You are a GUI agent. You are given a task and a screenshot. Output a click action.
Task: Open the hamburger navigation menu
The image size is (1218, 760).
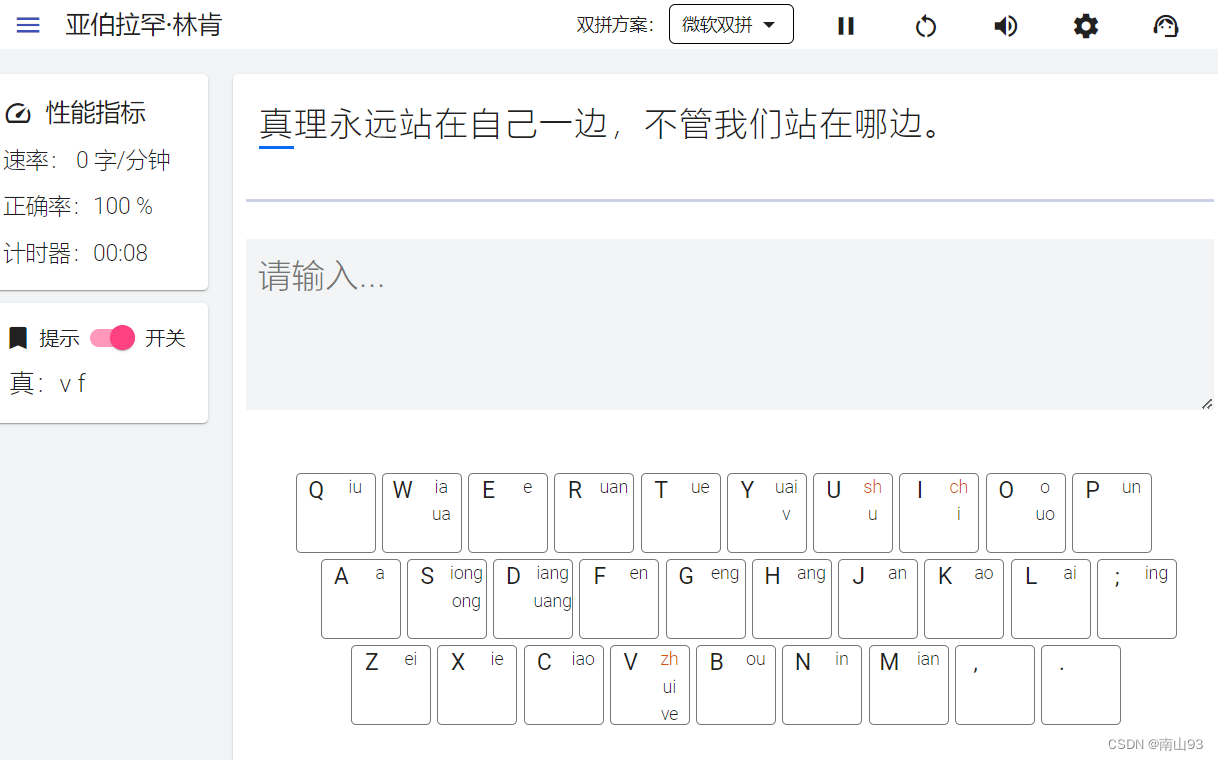pos(28,25)
